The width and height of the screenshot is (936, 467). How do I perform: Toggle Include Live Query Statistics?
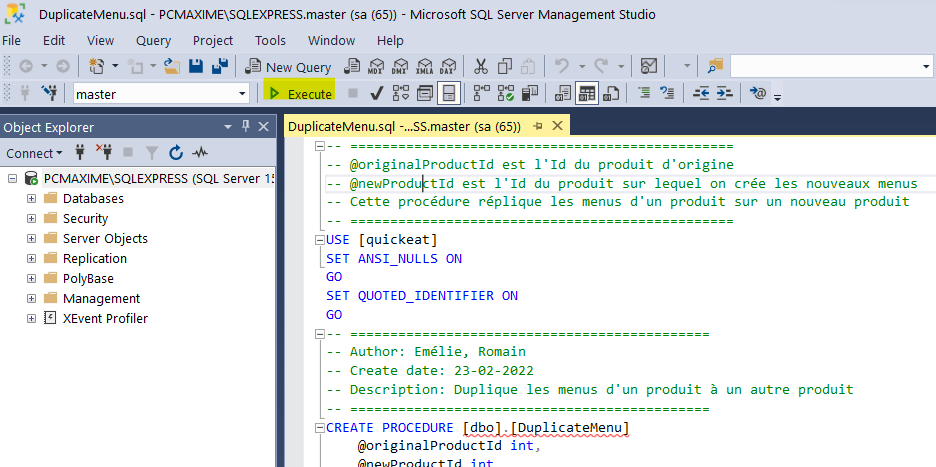tap(506, 93)
